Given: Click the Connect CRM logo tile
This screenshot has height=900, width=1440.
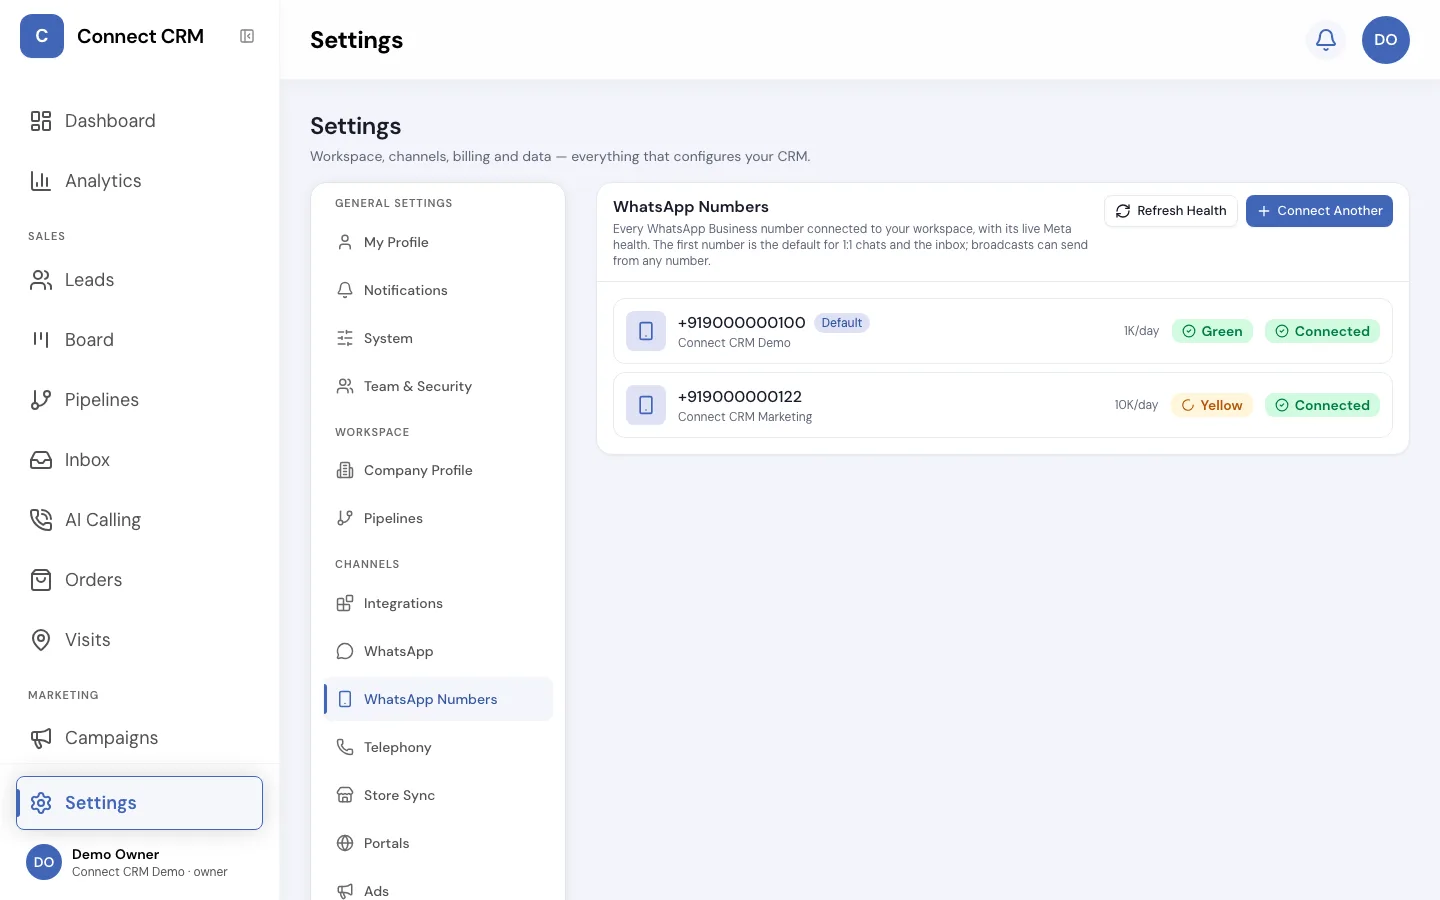Looking at the screenshot, I should click(42, 36).
